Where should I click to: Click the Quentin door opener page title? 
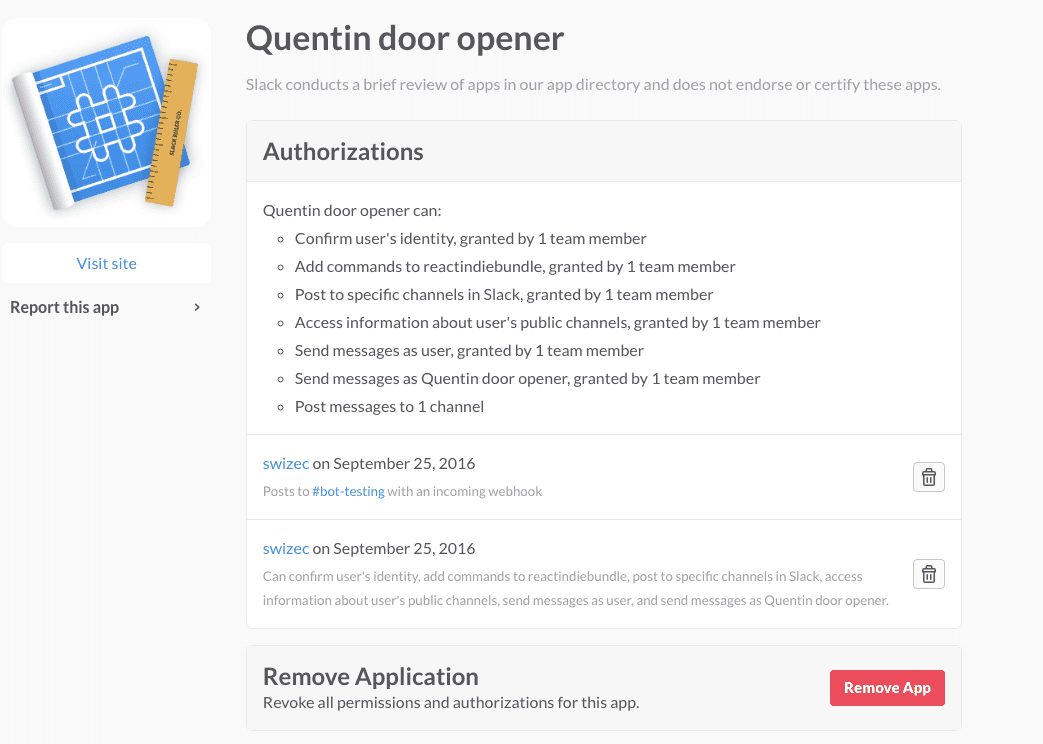[x=405, y=39]
